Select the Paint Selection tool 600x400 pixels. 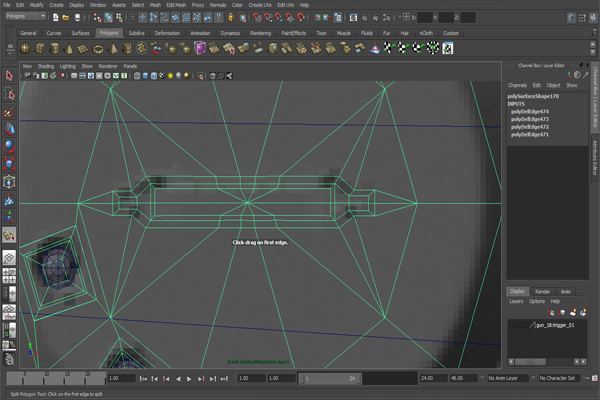(x=9, y=111)
